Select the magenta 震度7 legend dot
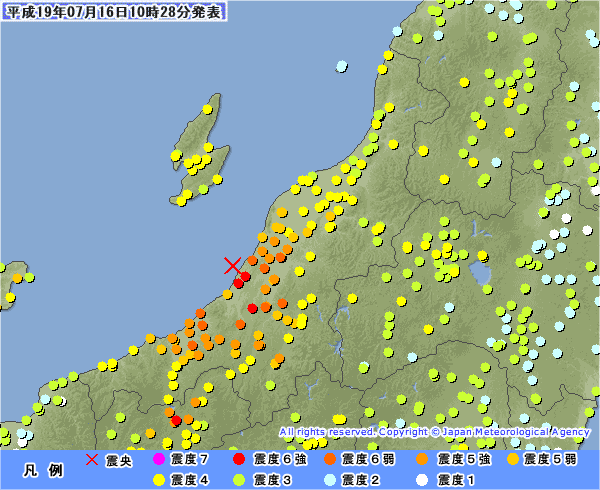Screen dimensions: 600x490 click(x=159, y=459)
